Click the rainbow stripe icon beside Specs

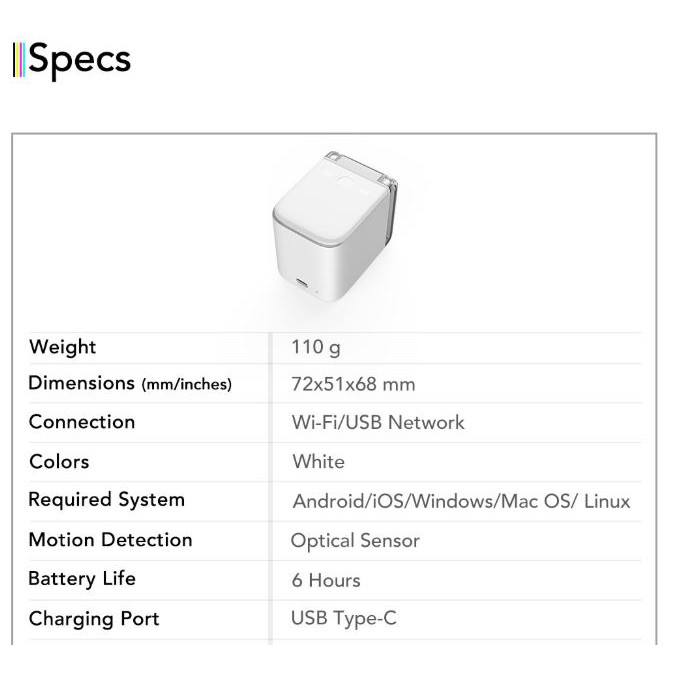(18, 60)
